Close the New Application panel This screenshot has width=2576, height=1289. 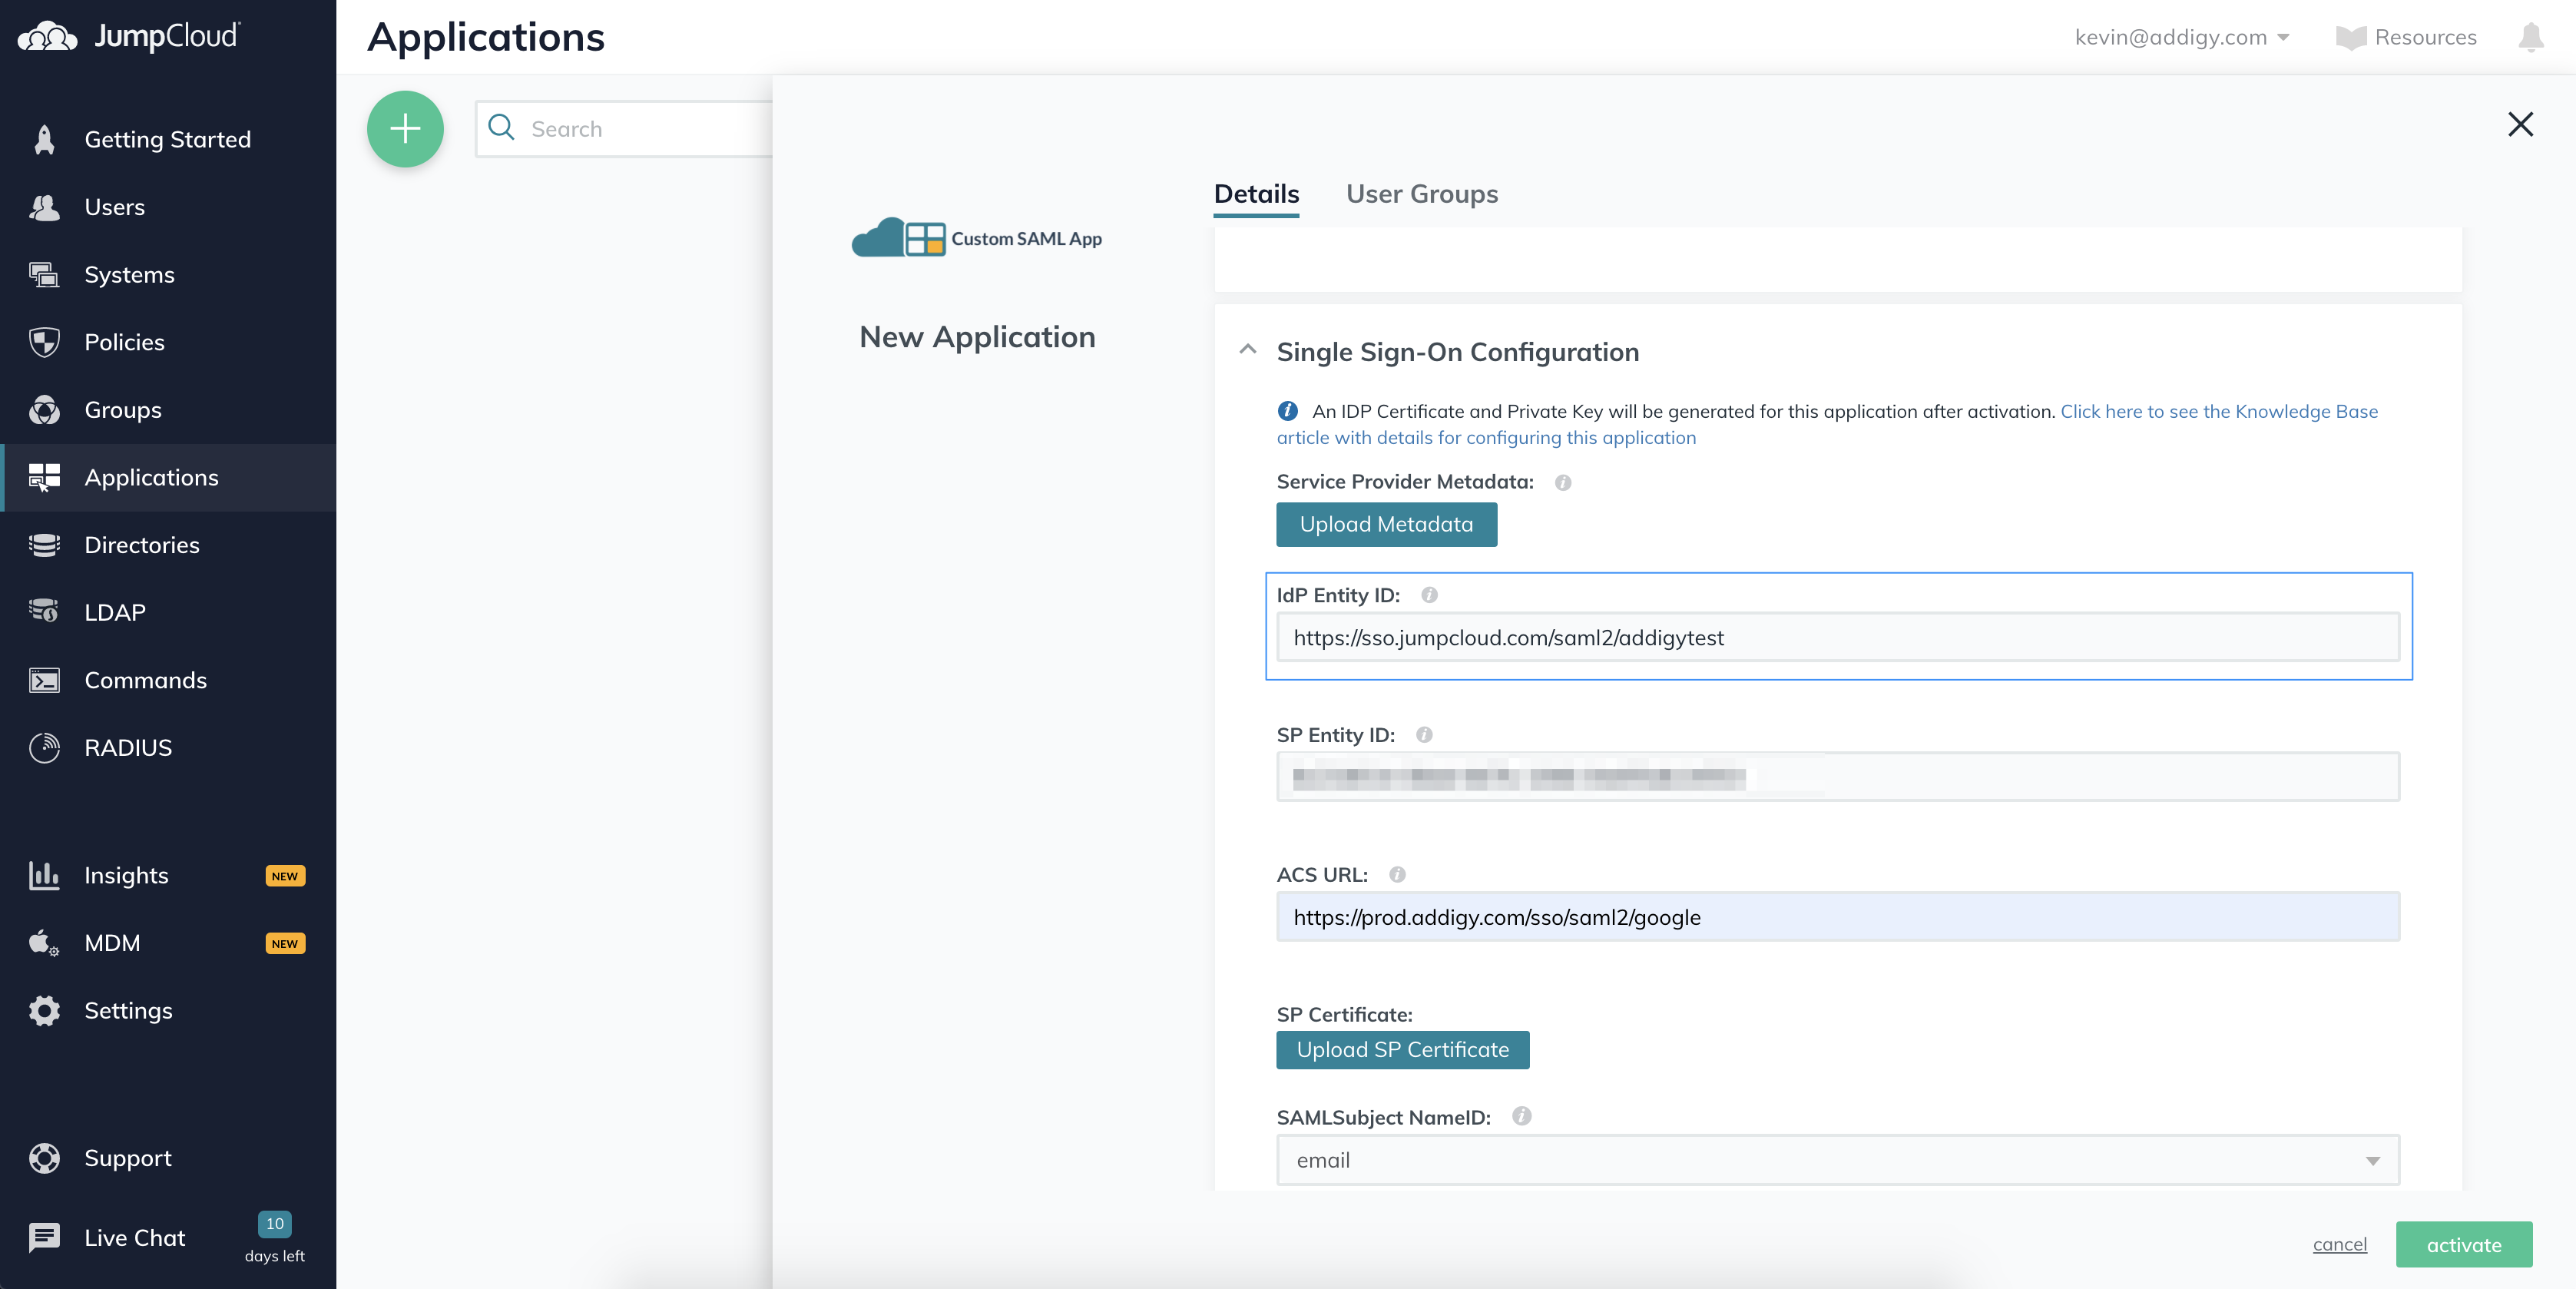pyautogui.click(x=2520, y=125)
